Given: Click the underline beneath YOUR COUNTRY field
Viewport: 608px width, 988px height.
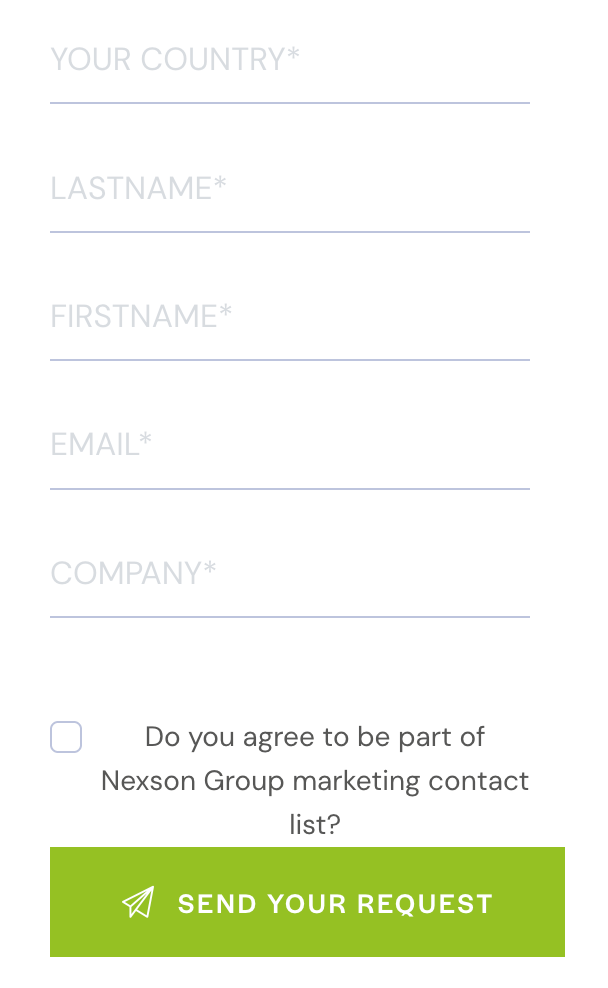Looking at the screenshot, I should point(290,103).
